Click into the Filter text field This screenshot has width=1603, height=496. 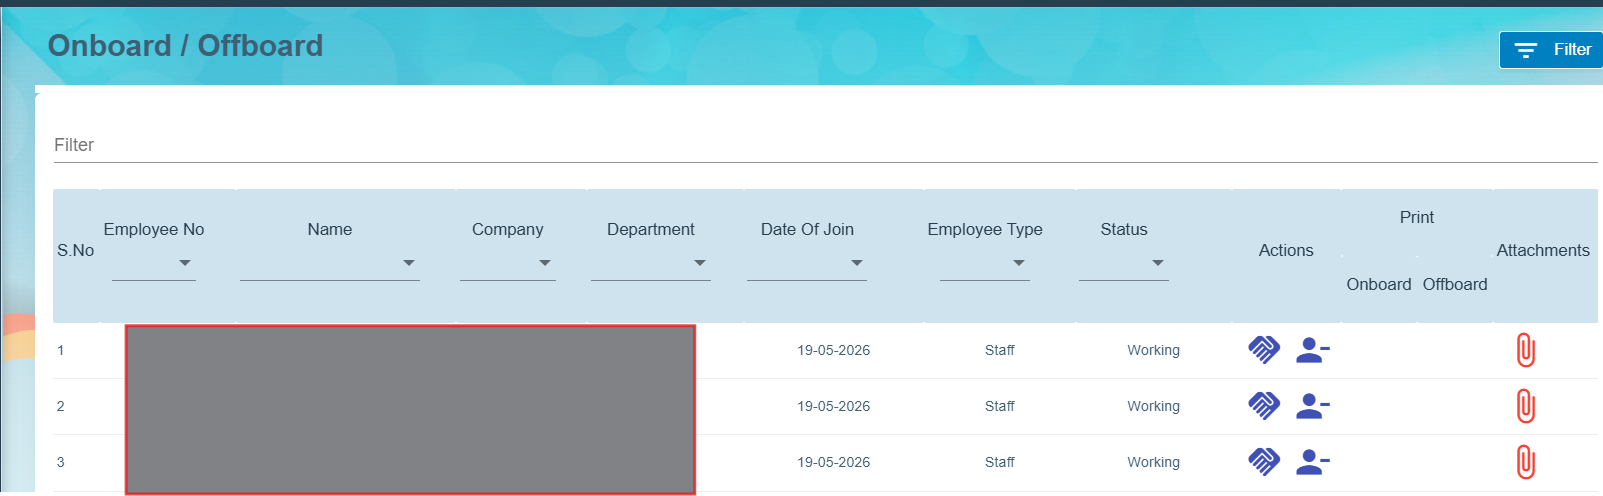[825, 145]
